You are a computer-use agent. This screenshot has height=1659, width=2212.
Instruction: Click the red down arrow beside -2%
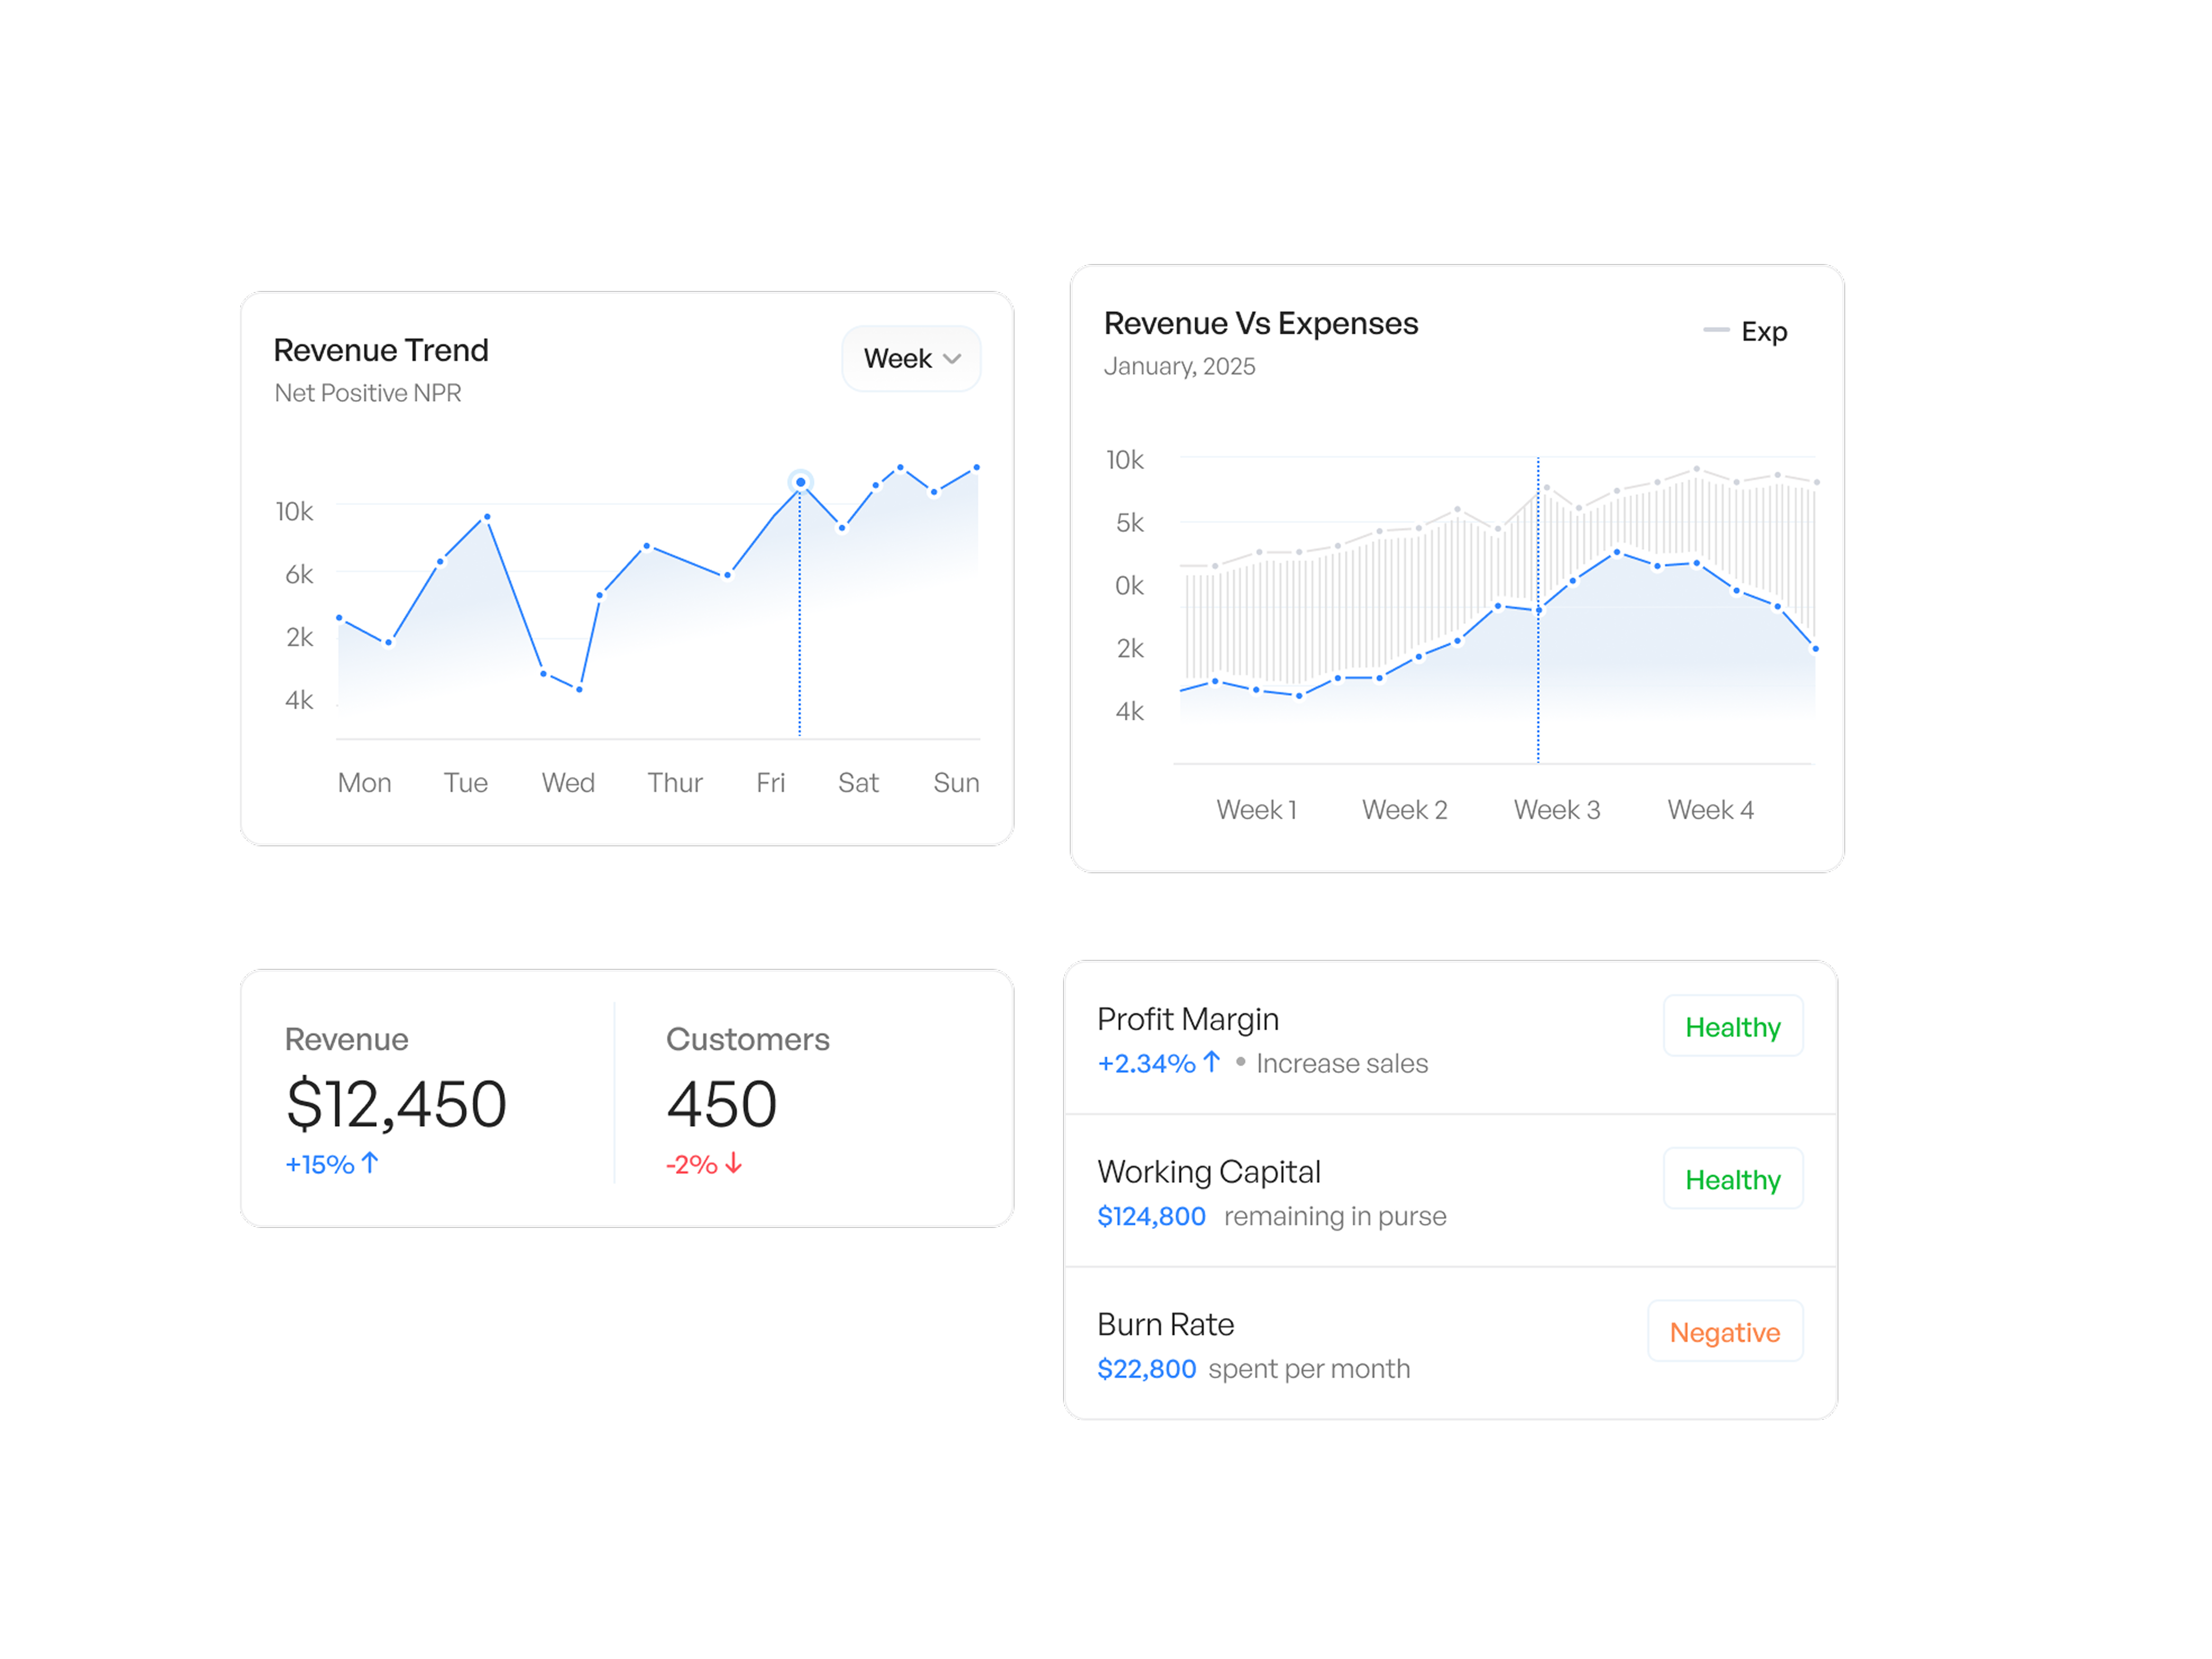[x=734, y=1163]
